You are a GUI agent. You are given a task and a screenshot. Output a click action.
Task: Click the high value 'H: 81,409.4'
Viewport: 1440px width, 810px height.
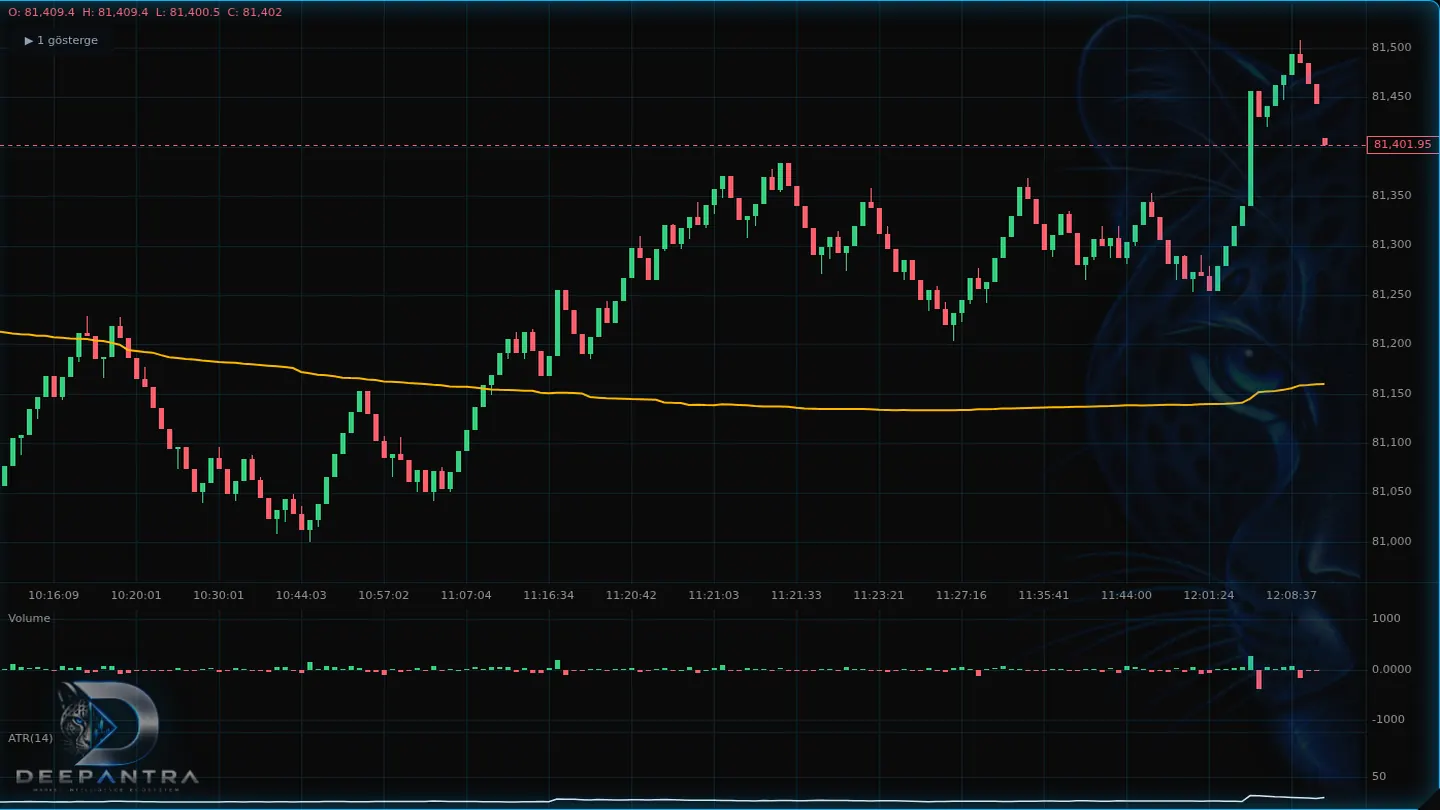[x=115, y=12]
